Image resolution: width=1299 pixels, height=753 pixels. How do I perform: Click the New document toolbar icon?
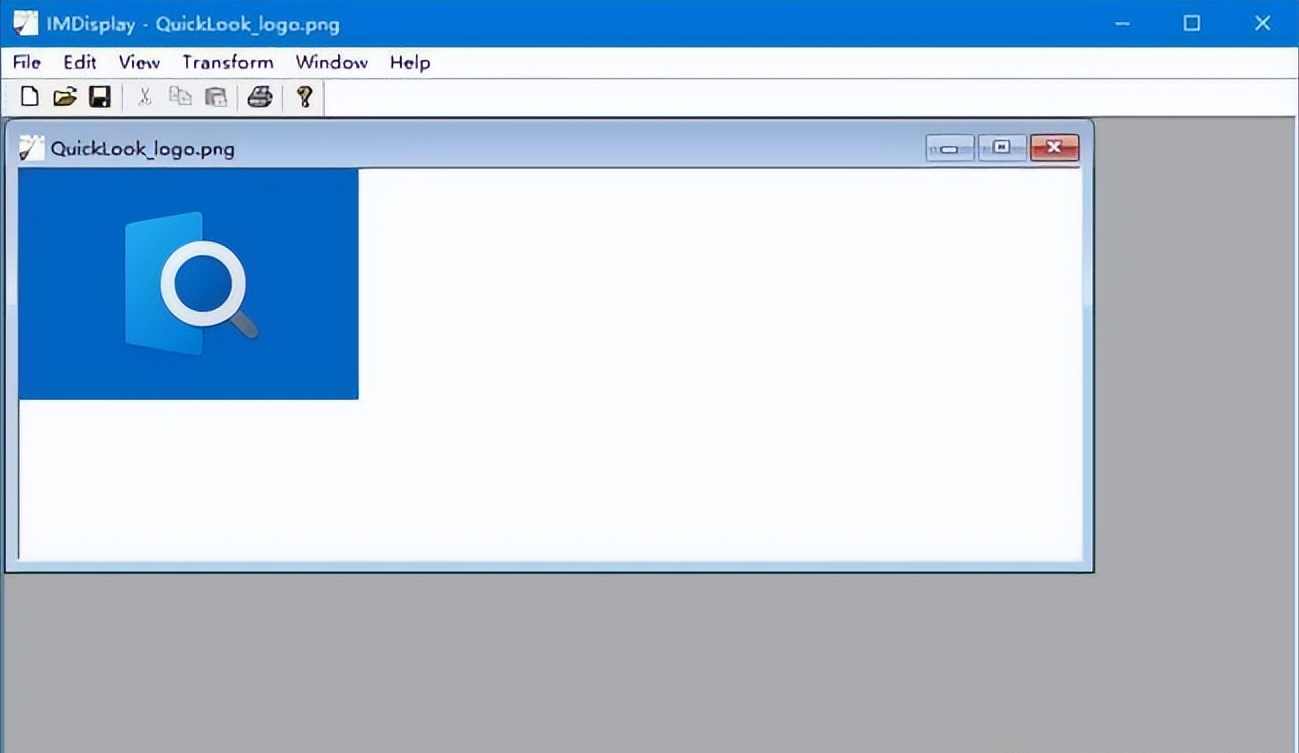click(x=30, y=97)
